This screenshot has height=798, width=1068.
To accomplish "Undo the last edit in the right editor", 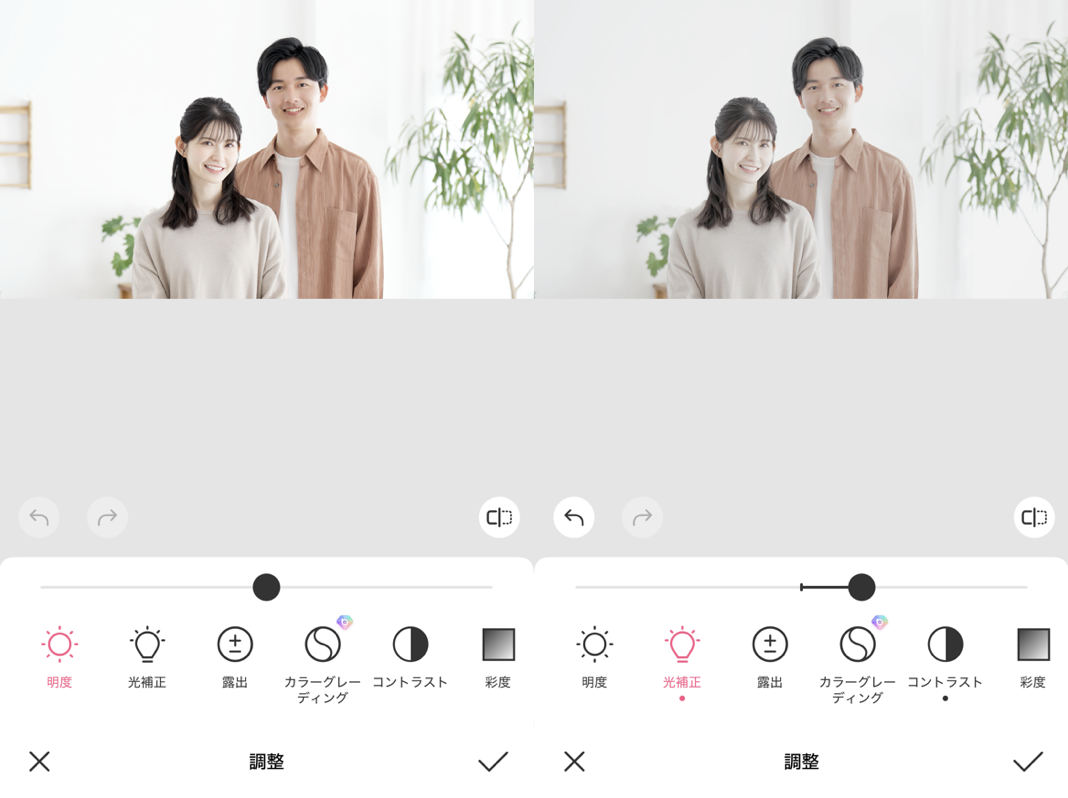I will [x=573, y=517].
